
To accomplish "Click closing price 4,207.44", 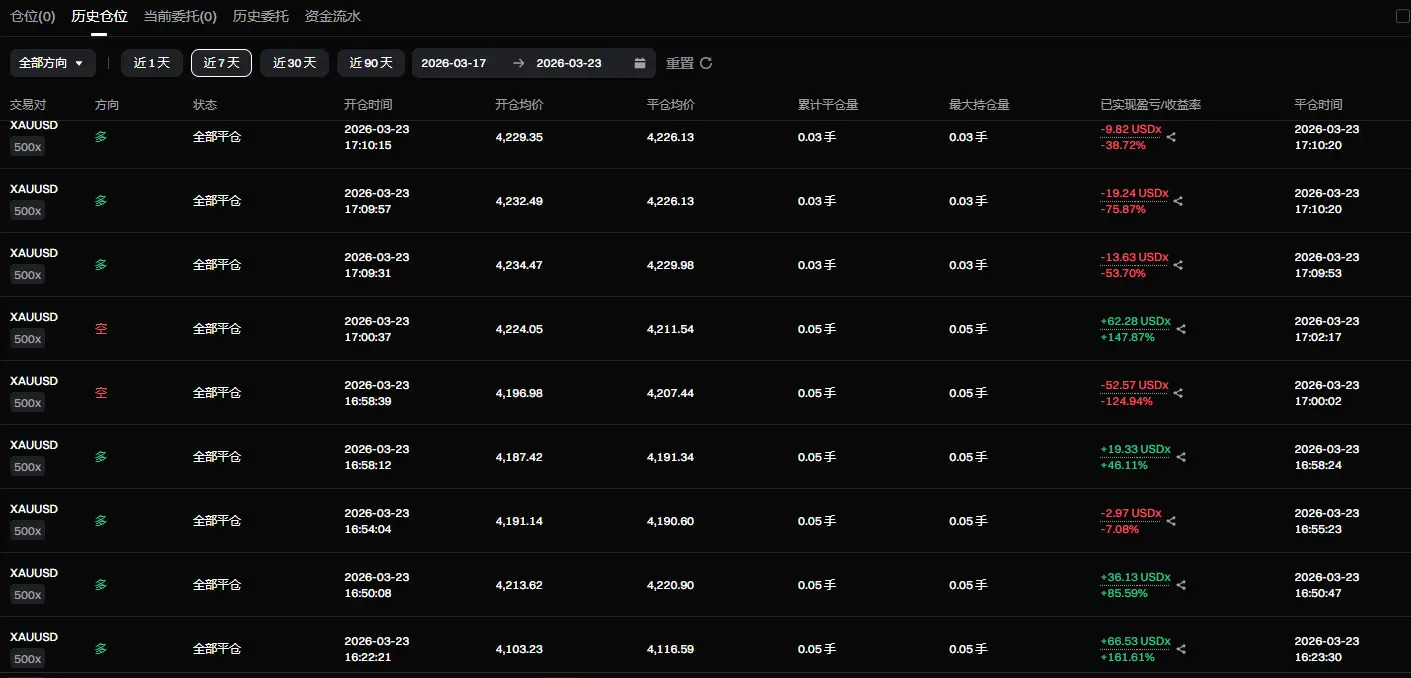I will point(670,393).
